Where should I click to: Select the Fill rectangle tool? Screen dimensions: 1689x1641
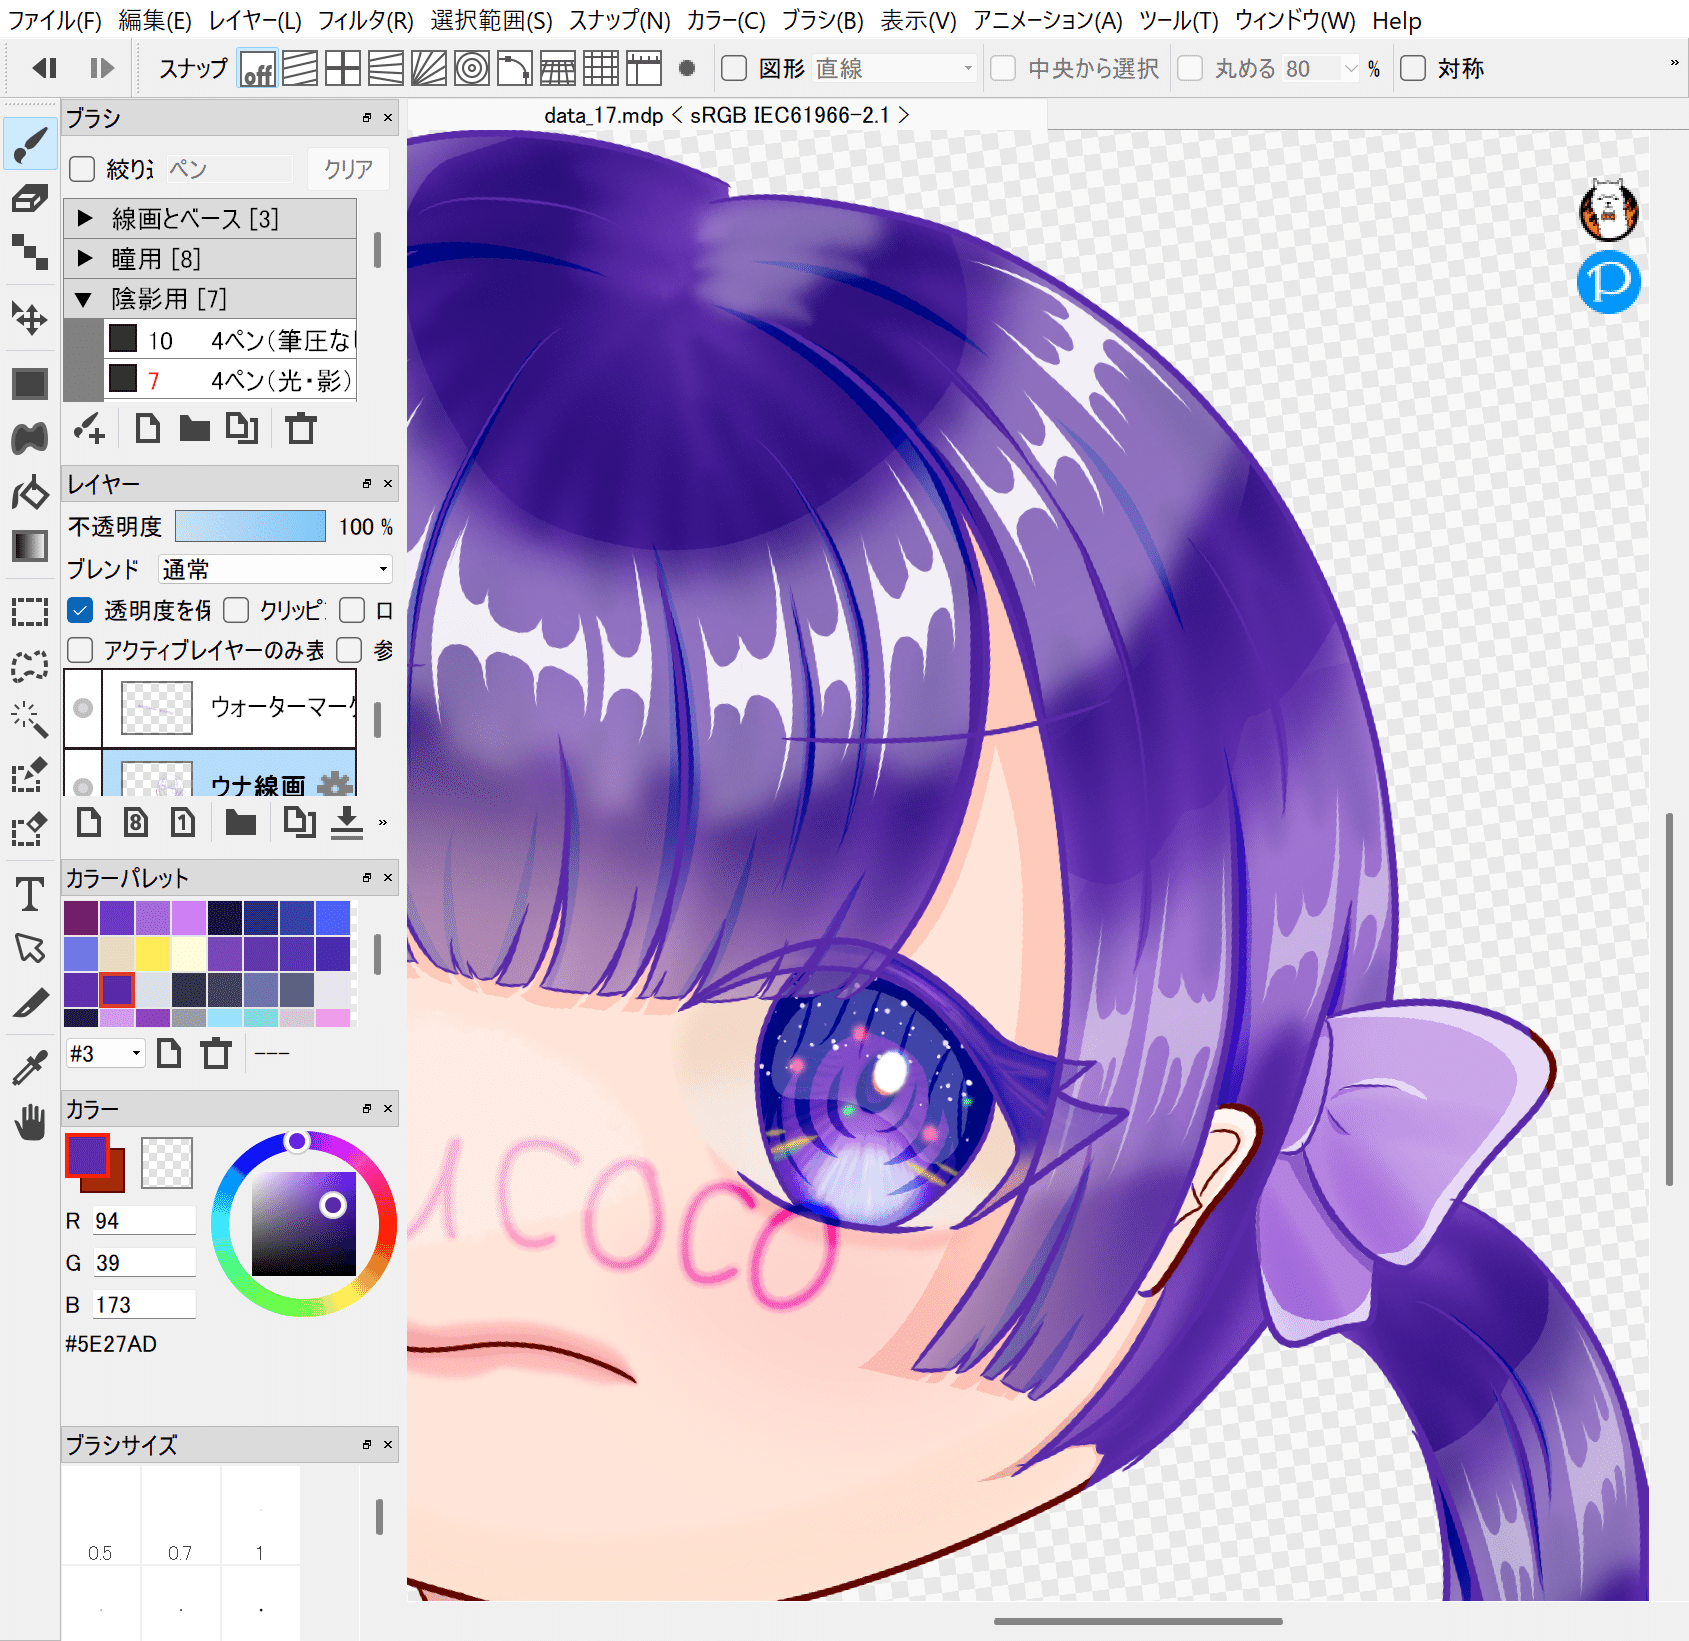click(x=30, y=383)
